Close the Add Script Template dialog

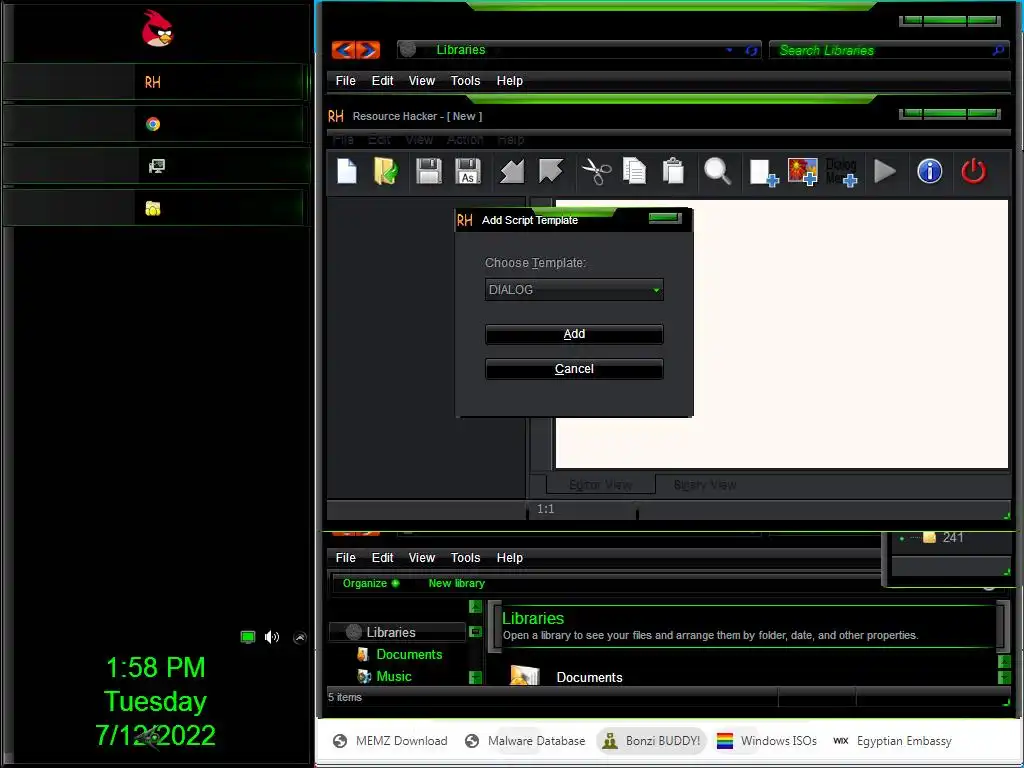(665, 218)
